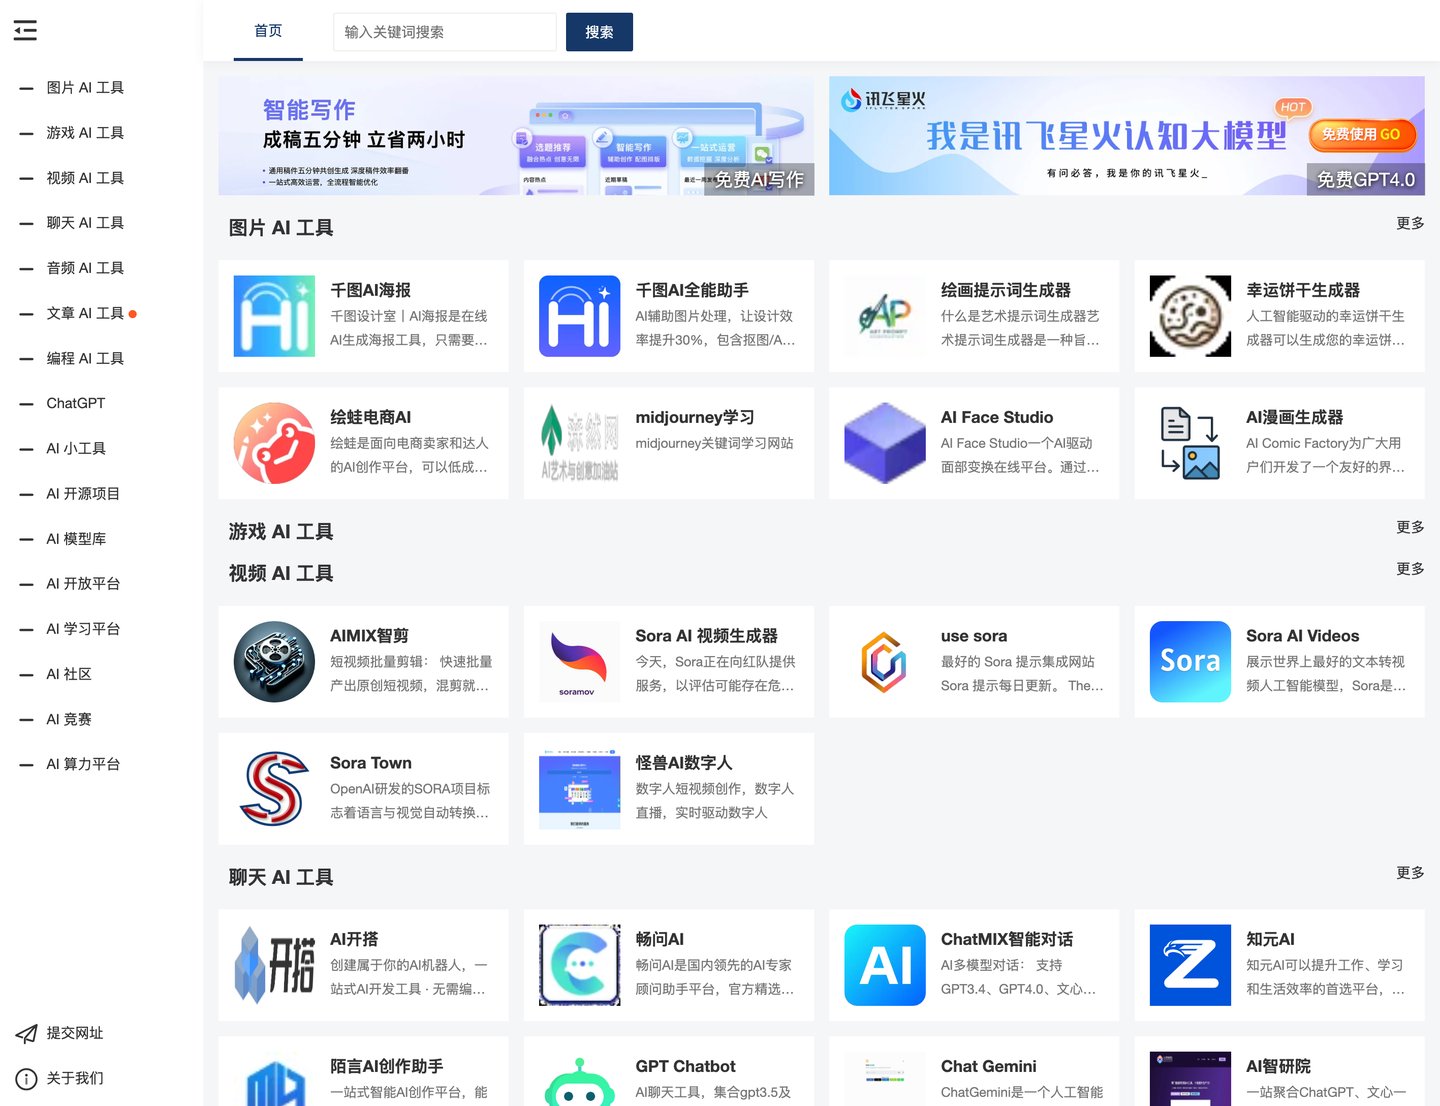This screenshot has height=1106, width=1440.
Task: Click 更多 next to 视频 AI 工具
Action: tap(1410, 569)
